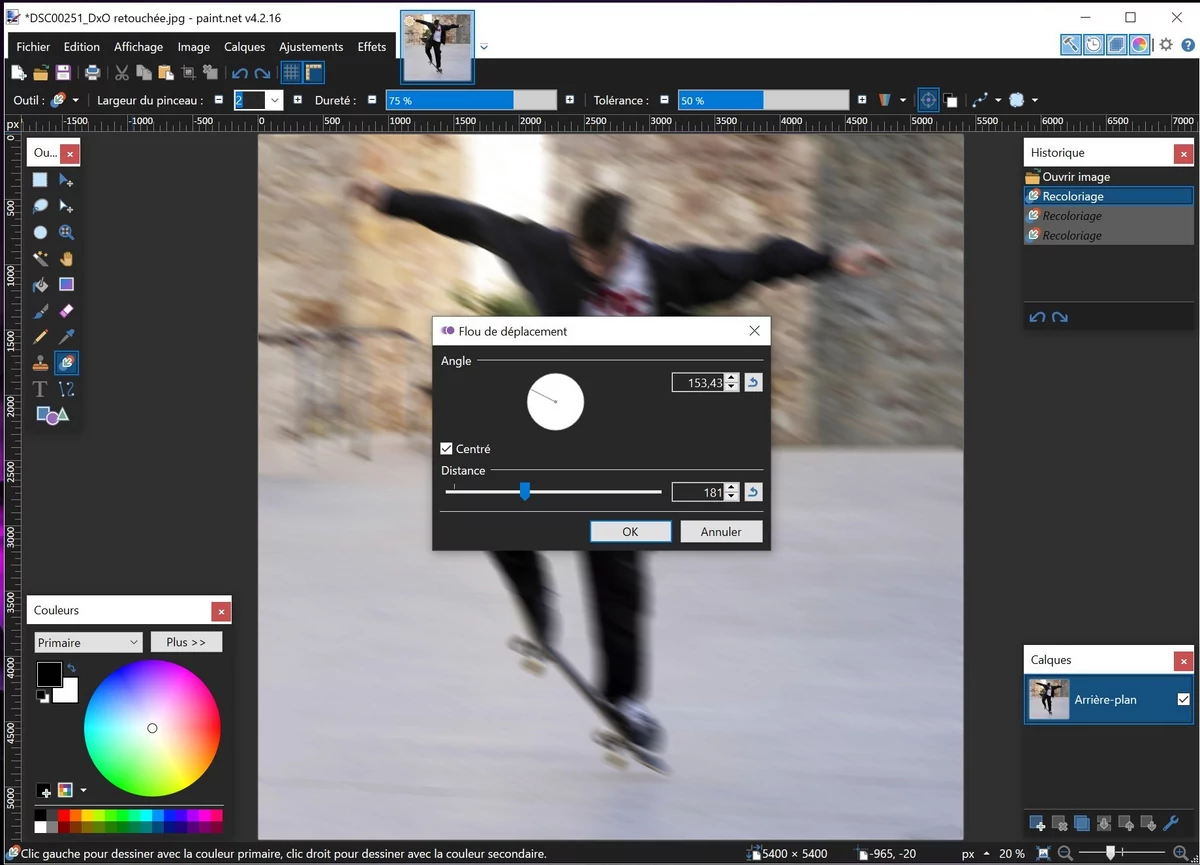Click the New file icon
1200x865 pixels.
pyautogui.click(x=18, y=72)
